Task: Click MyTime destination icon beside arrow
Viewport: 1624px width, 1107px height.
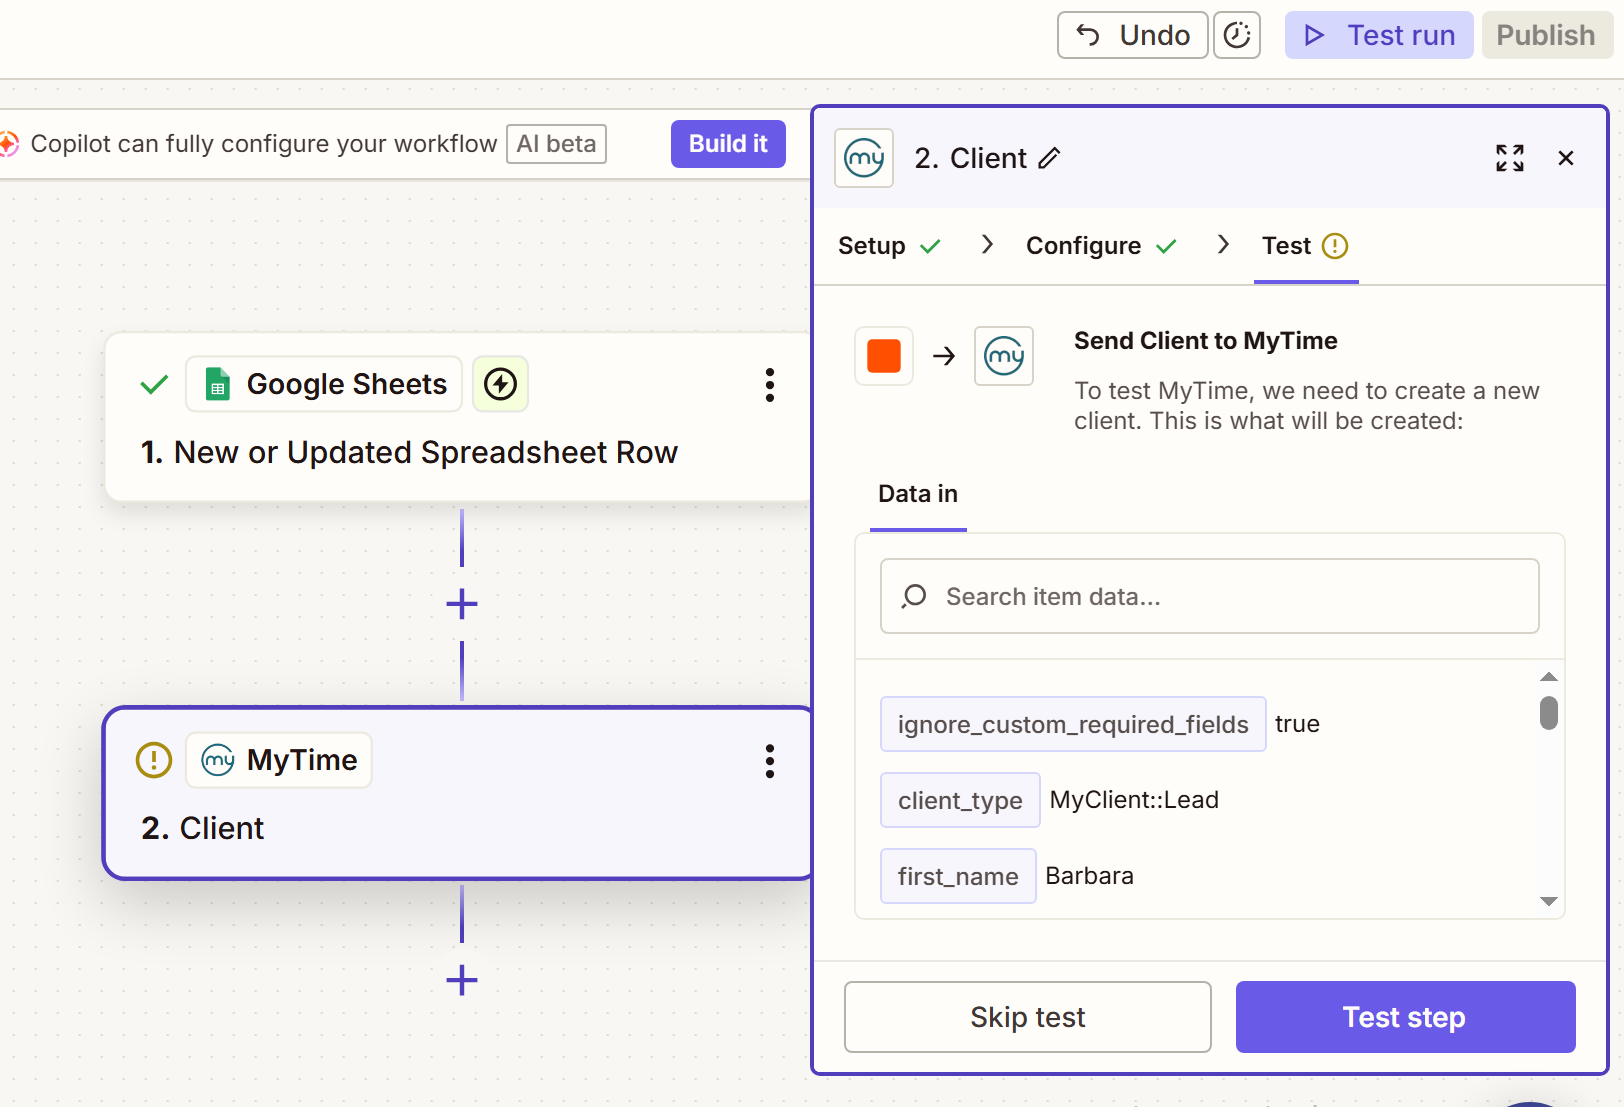Action: pos(1004,356)
